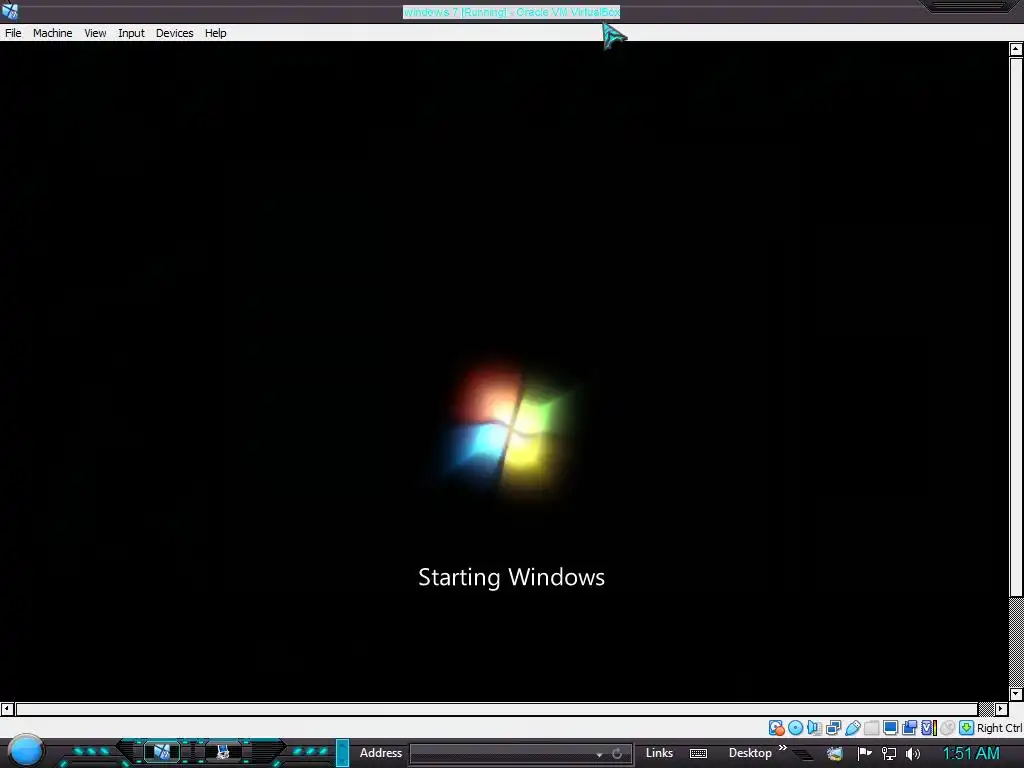The image size is (1024, 768).
Task: Click the Links toolbar label
Action: pyautogui.click(x=659, y=753)
